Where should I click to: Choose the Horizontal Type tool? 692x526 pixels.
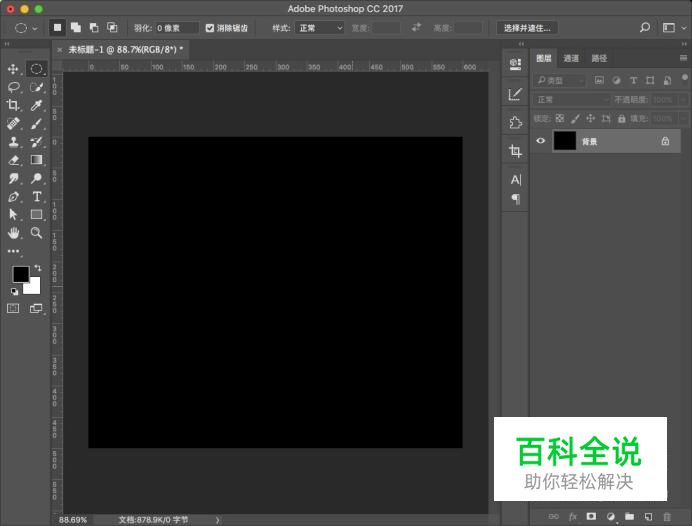[37, 196]
